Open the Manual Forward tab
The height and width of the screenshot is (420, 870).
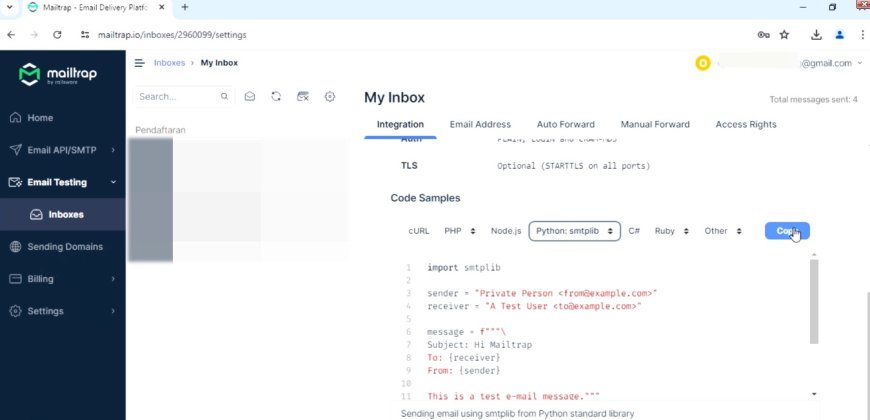pos(655,125)
